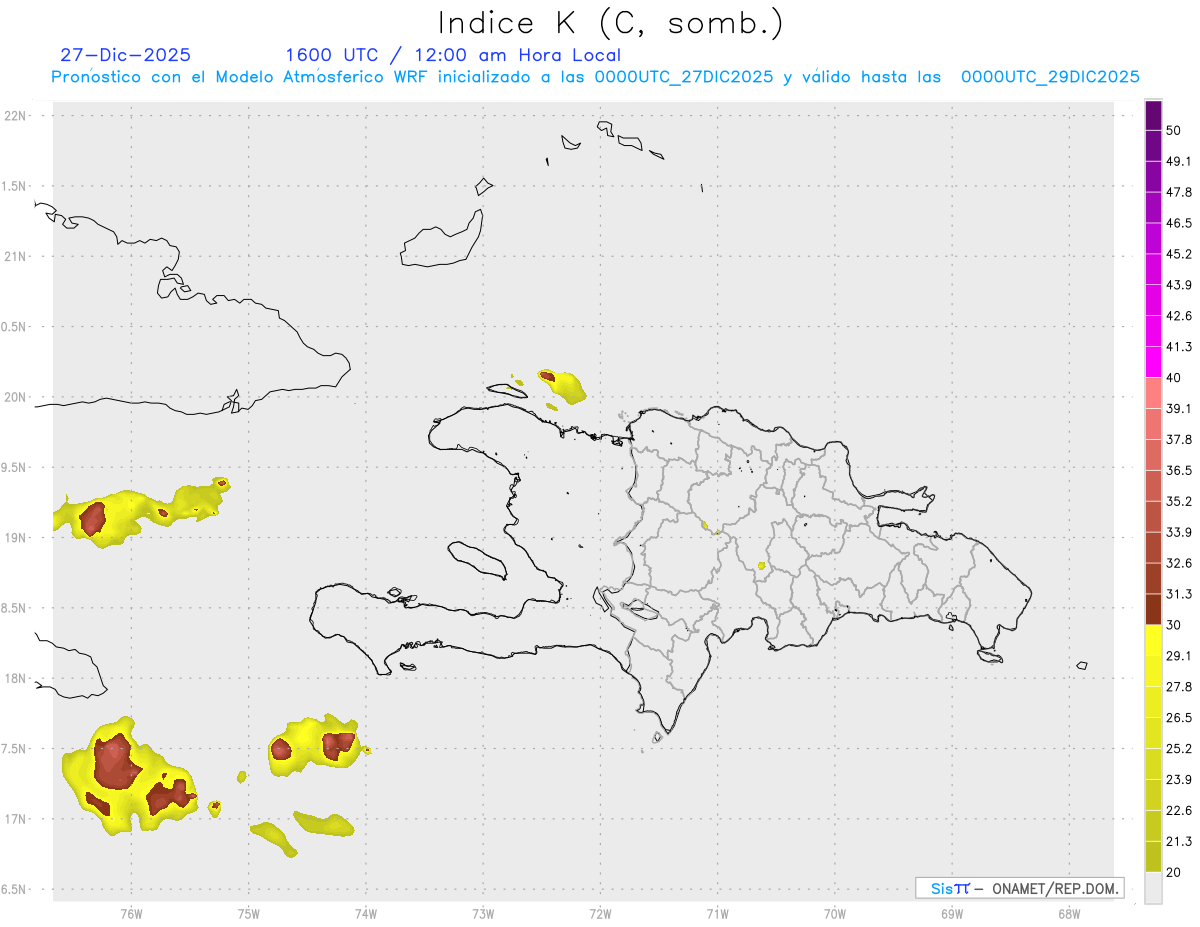Click the colorbar value "49.1"

[x=1179, y=161]
